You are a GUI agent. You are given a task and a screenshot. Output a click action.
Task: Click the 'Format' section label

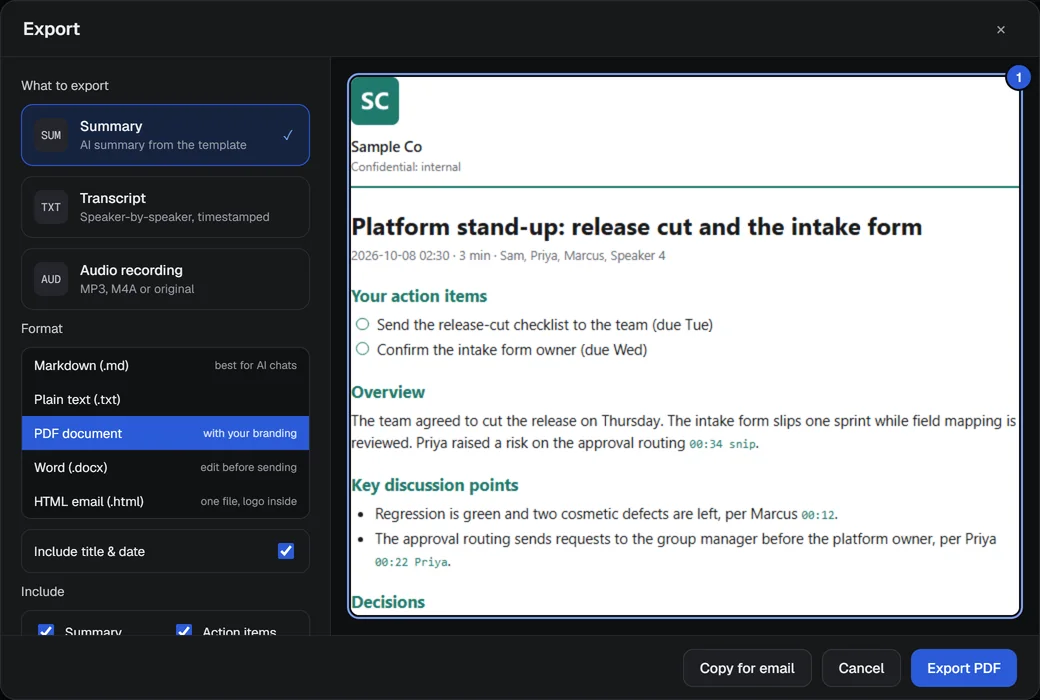click(x=42, y=328)
